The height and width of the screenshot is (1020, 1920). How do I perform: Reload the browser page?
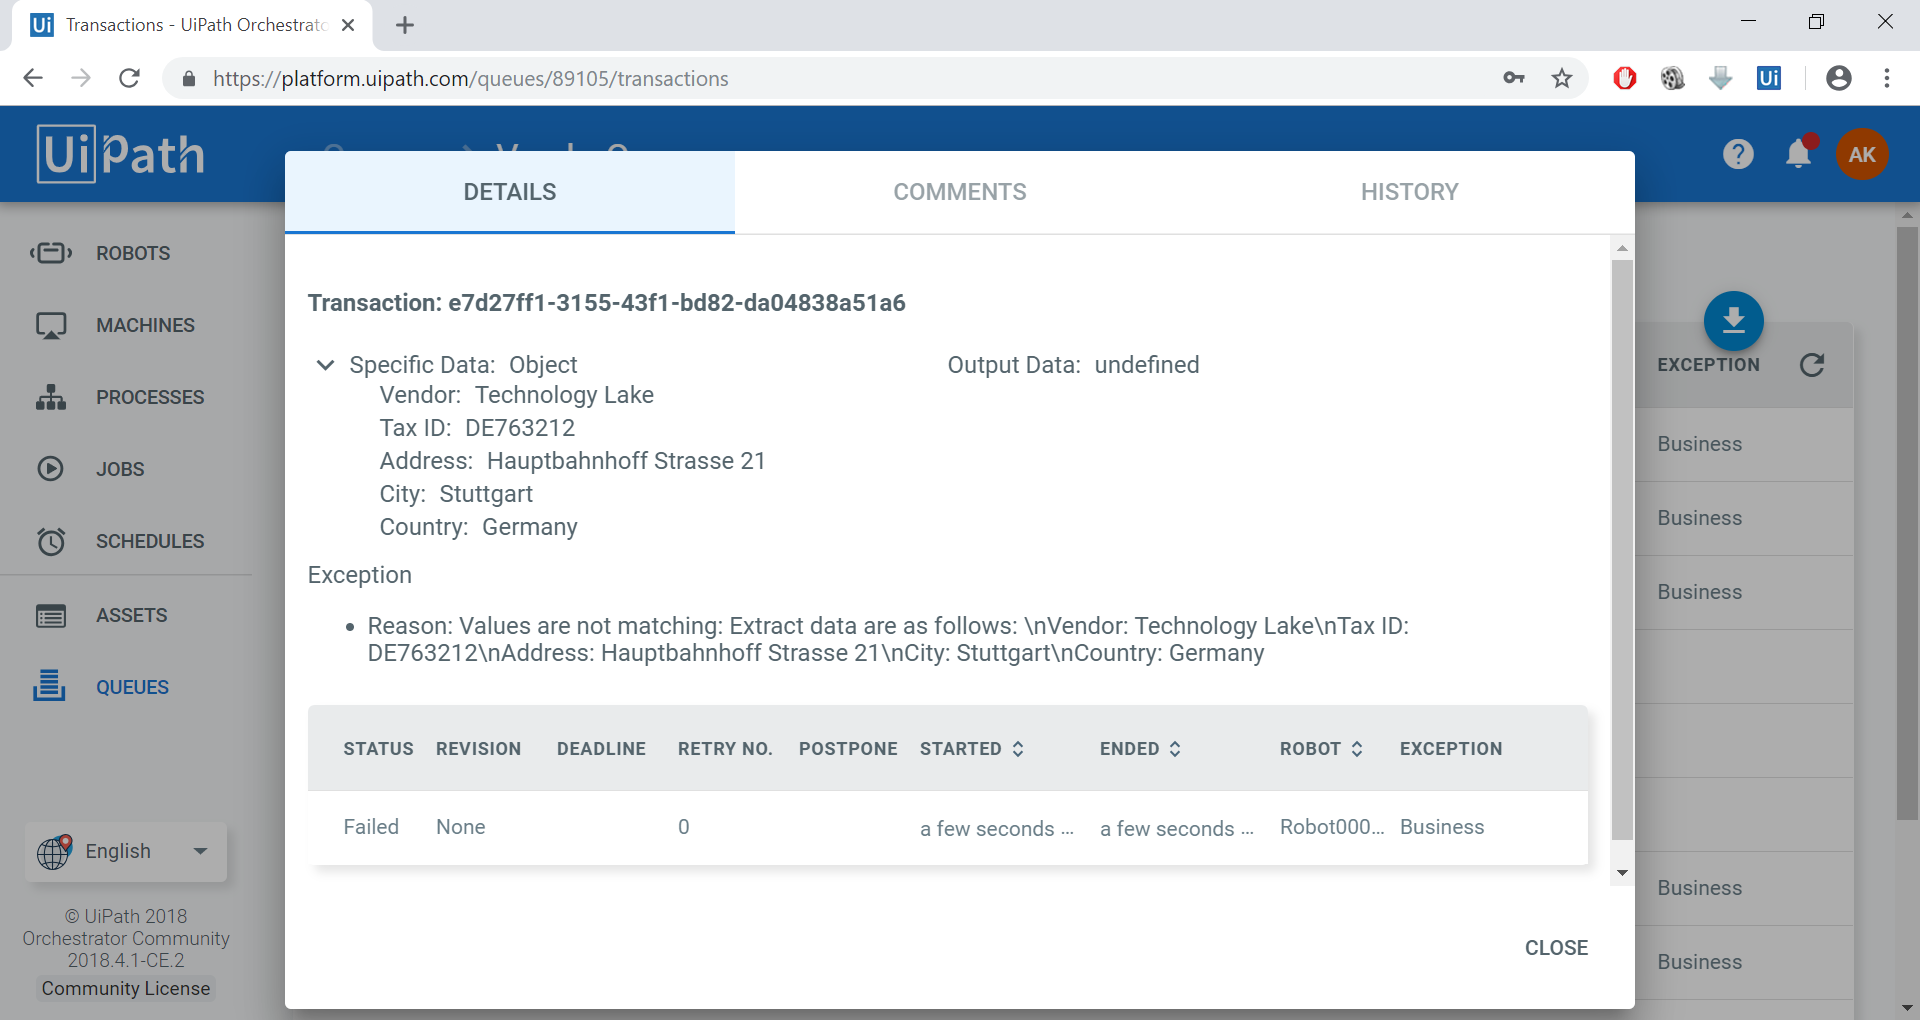coord(129,78)
